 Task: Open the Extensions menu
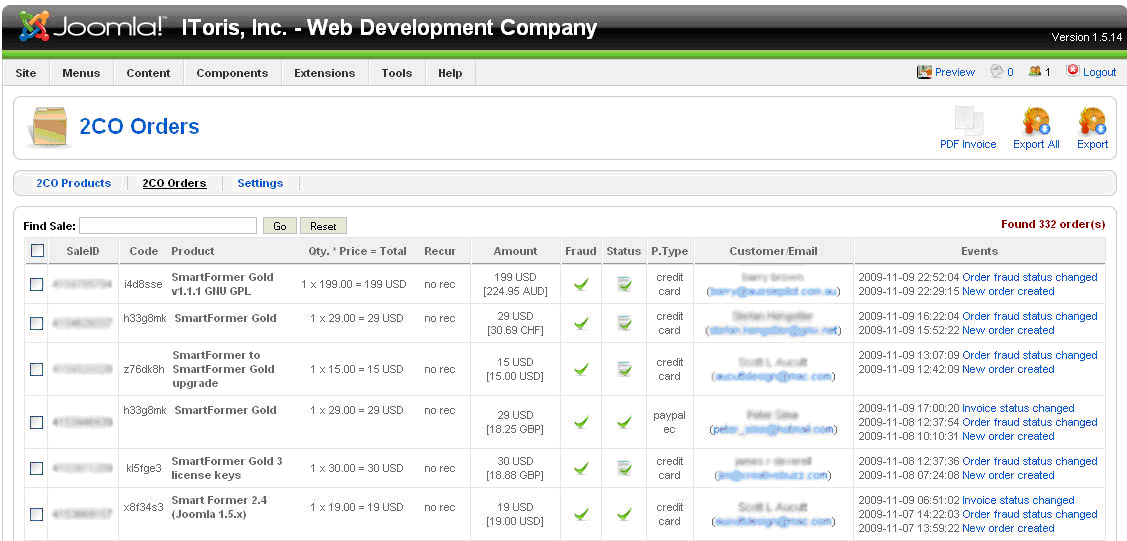324,73
